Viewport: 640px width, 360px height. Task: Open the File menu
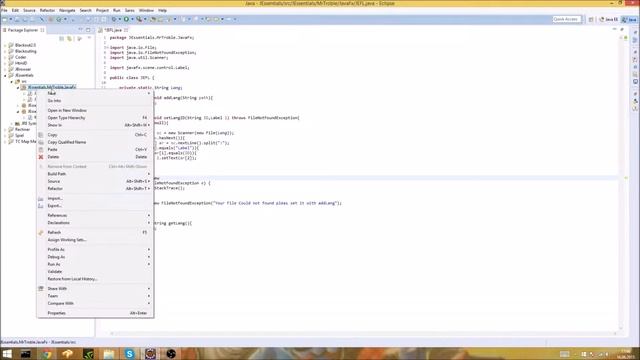(4, 10)
